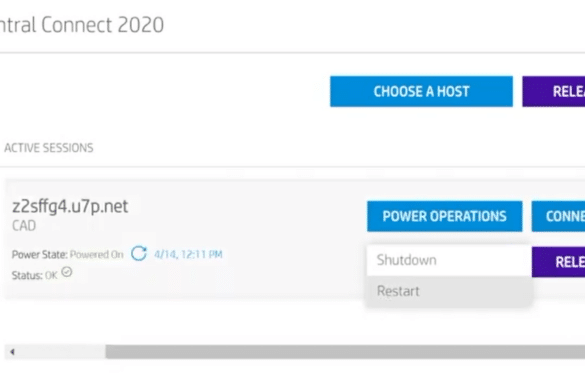This screenshot has height=390, width=585.
Task: Click the purple RELEASE button beside CHOOSE A HOST
Action: (x=554, y=91)
